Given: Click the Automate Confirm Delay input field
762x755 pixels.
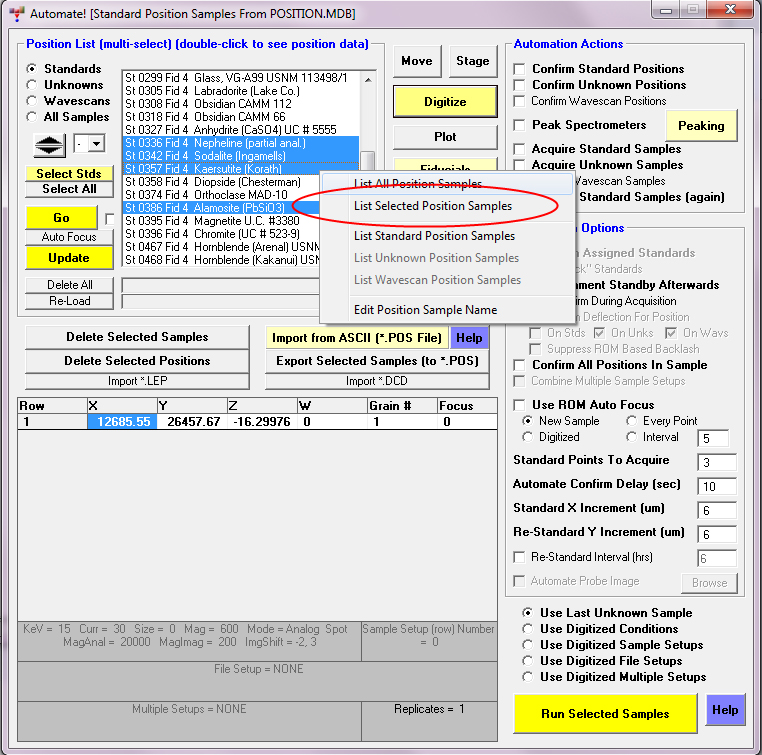Looking at the screenshot, I should point(717,486).
